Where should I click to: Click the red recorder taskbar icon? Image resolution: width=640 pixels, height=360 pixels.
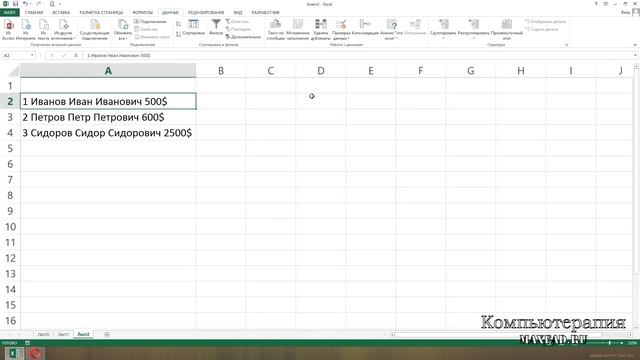pos(35,353)
